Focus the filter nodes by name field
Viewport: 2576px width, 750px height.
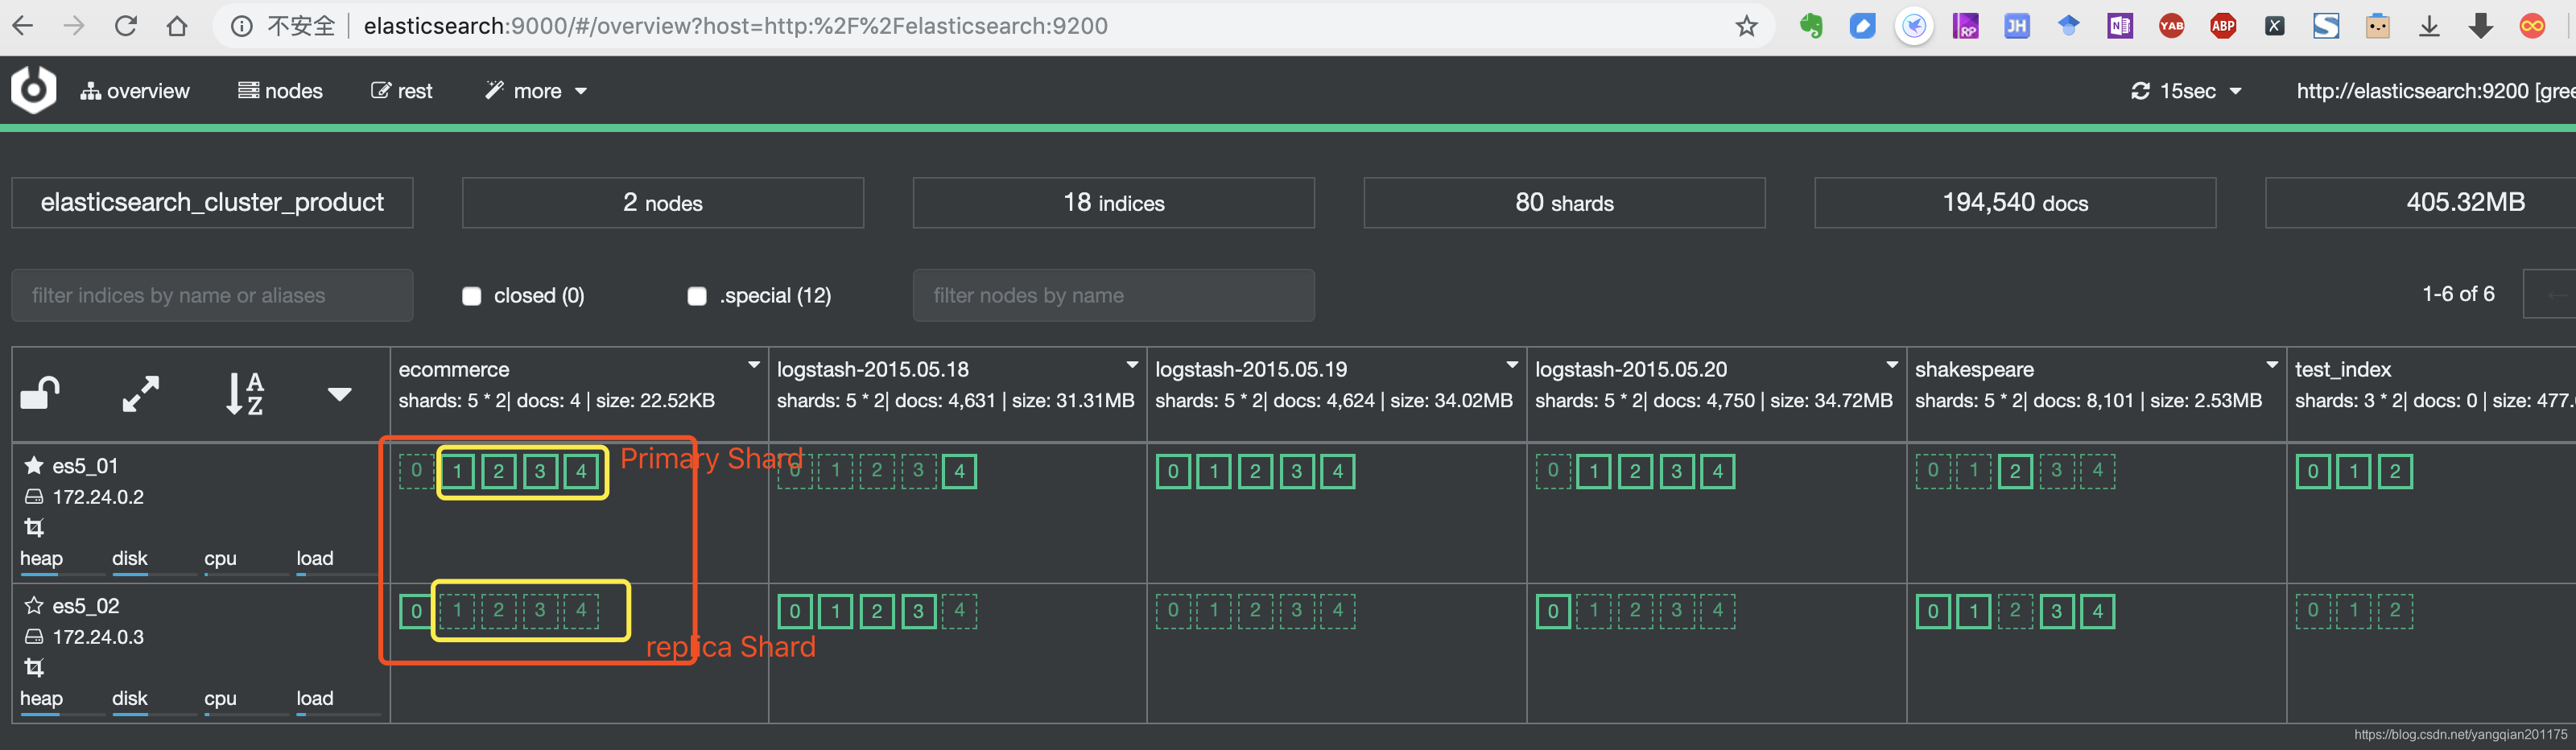coord(1114,295)
